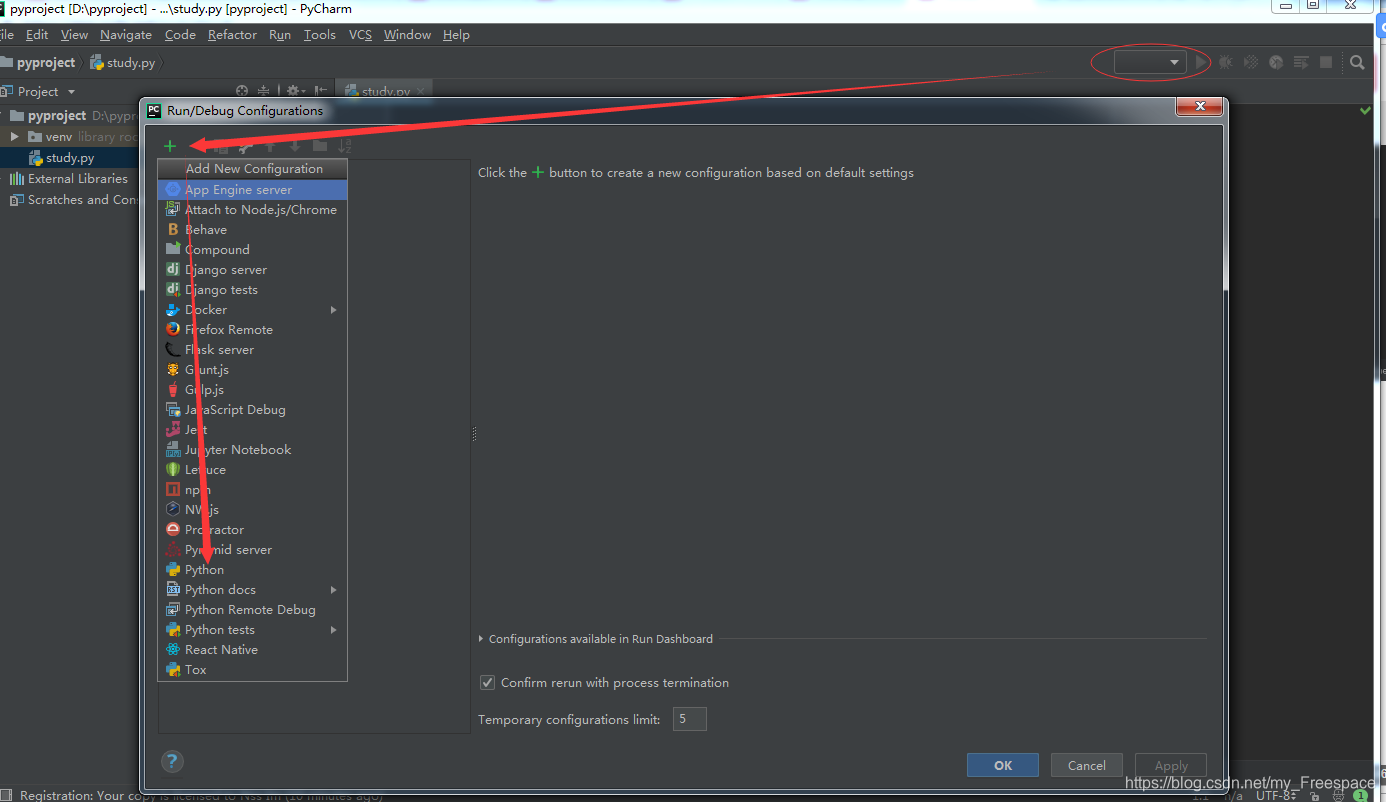
Task: Choose Gulp.js configuration type
Action: (x=252, y=389)
